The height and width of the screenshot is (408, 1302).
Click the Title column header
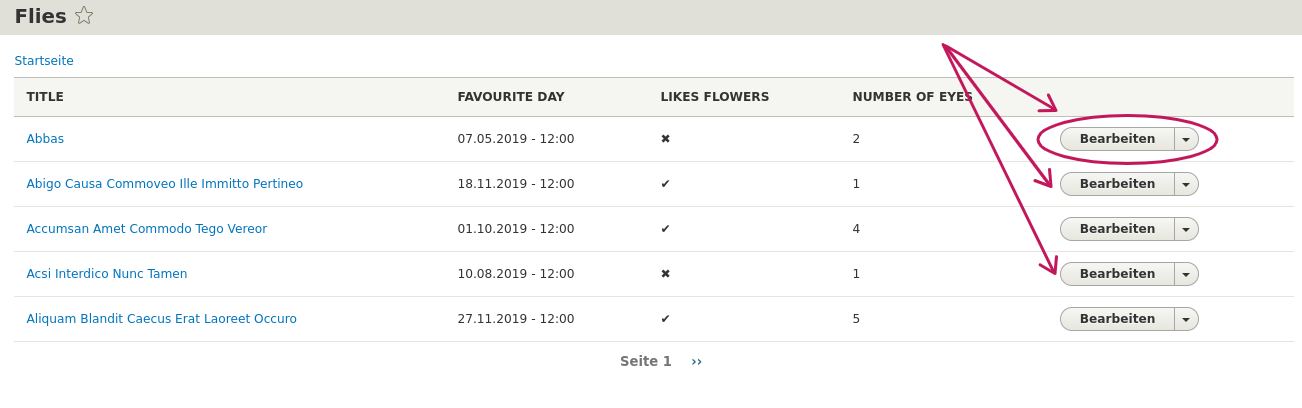[x=45, y=97]
